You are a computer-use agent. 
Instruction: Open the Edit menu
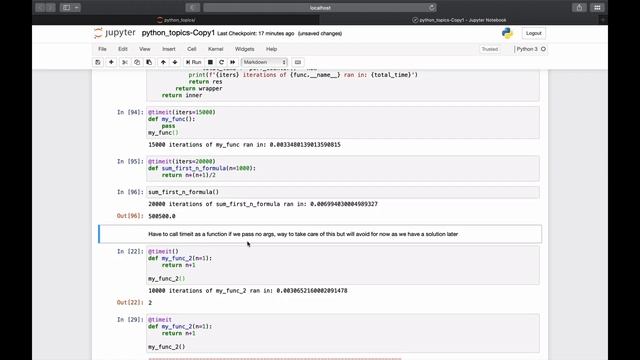123,49
